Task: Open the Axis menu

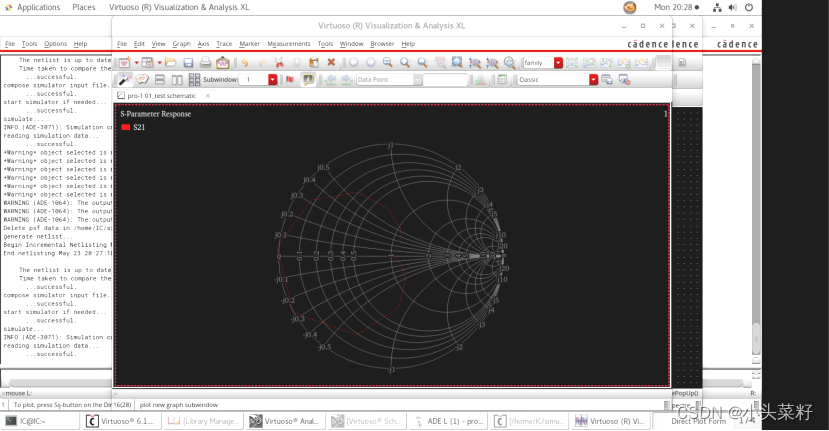Action: 204,43
